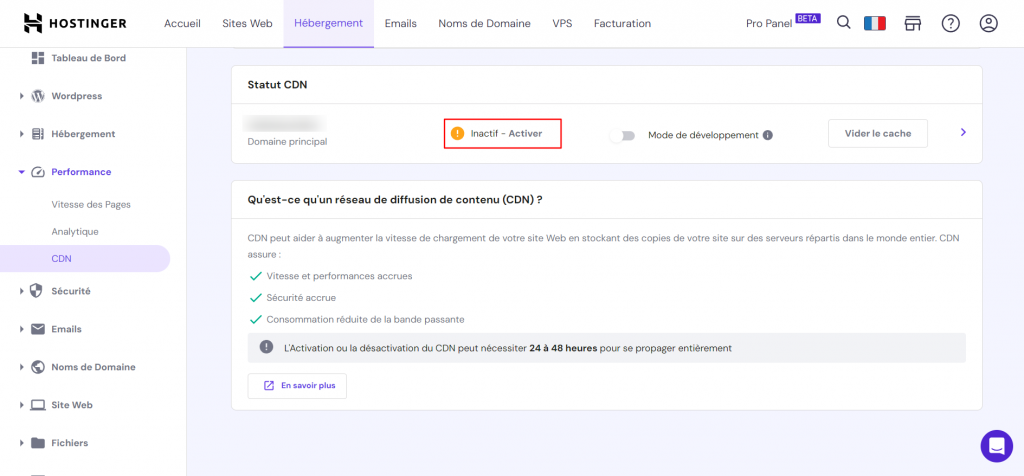This screenshot has height=476, width=1024.
Task: Click the Vitesse et performances accrues line
Action: 340,276
